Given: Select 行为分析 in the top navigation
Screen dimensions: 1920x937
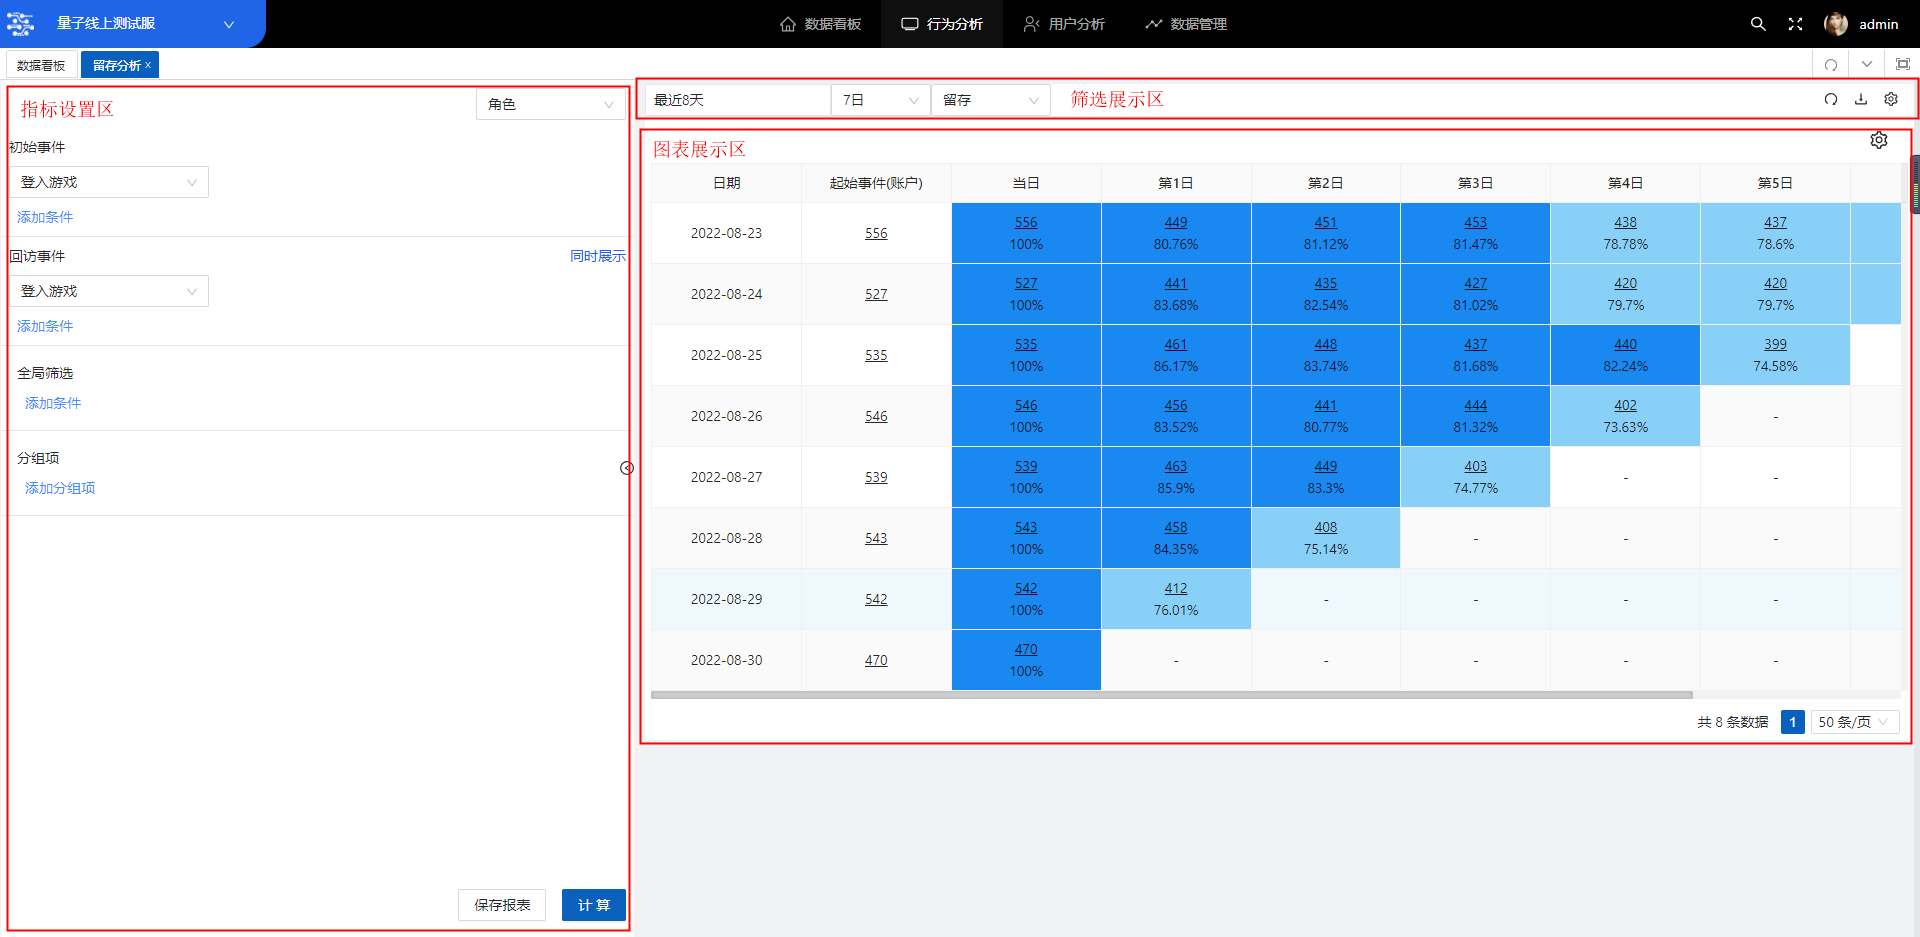Looking at the screenshot, I should coord(942,24).
